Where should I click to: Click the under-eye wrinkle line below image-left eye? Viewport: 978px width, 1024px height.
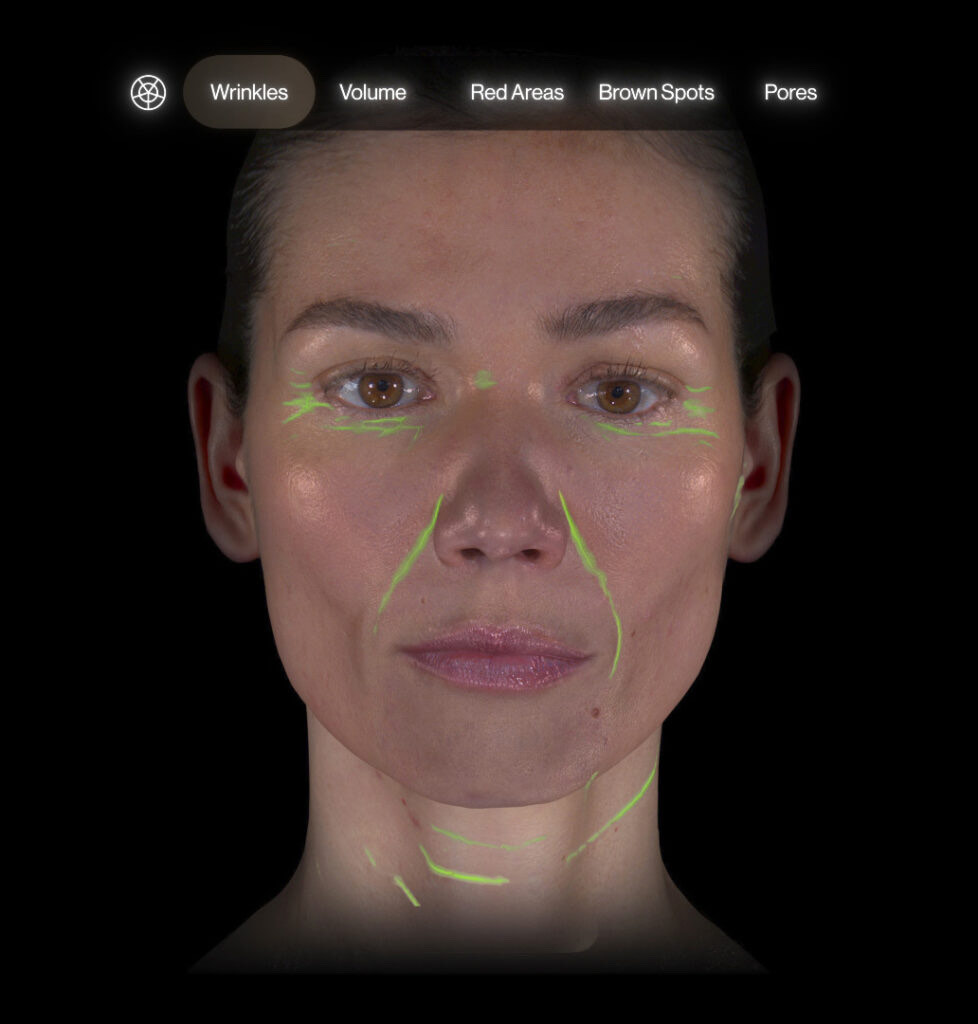click(378, 427)
